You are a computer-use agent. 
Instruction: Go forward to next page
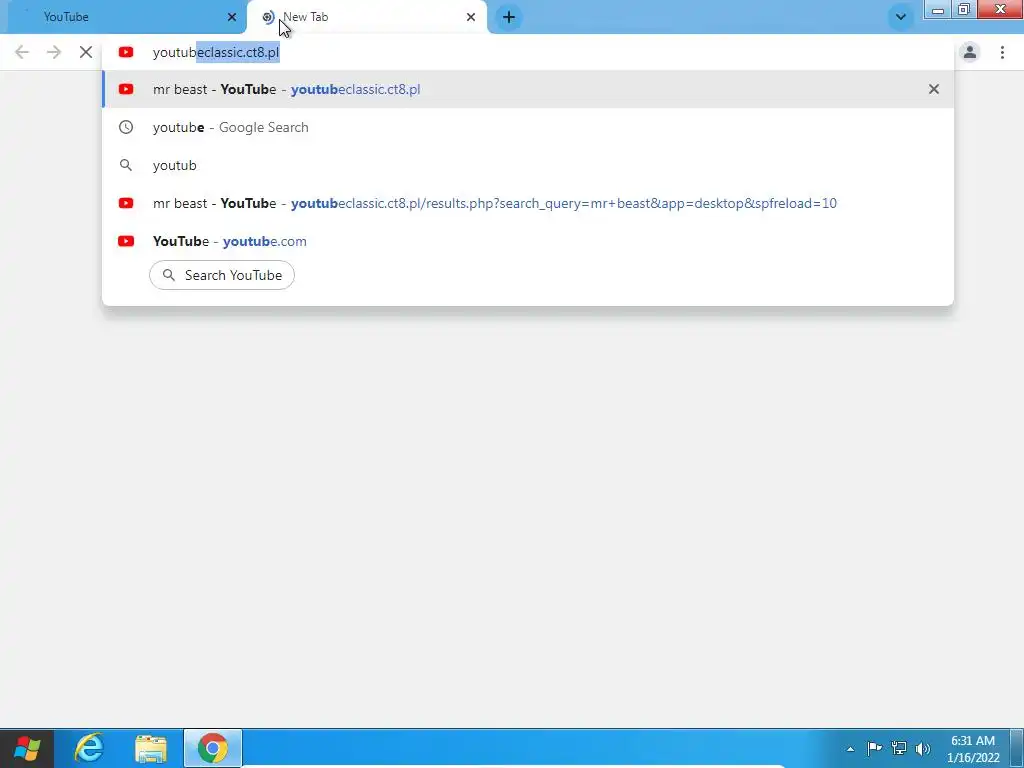54,52
